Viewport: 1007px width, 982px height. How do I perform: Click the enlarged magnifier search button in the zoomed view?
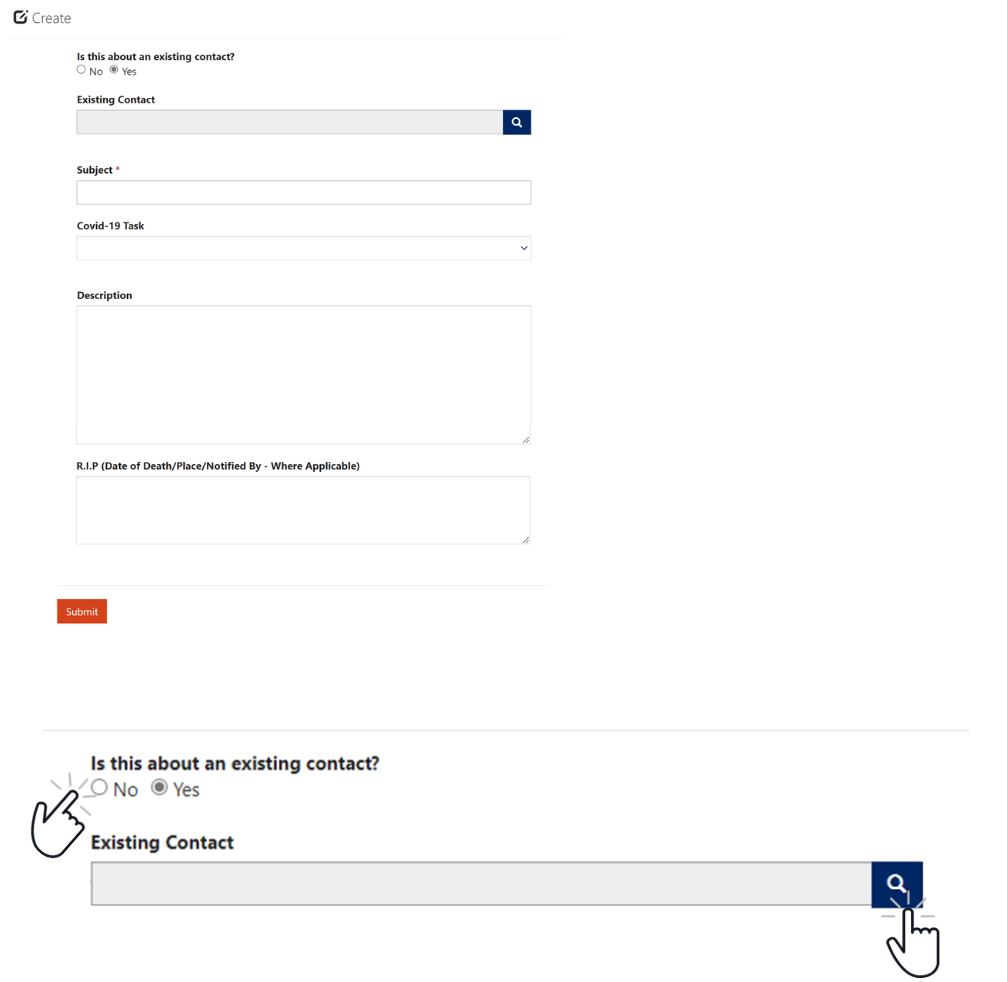(897, 884)
